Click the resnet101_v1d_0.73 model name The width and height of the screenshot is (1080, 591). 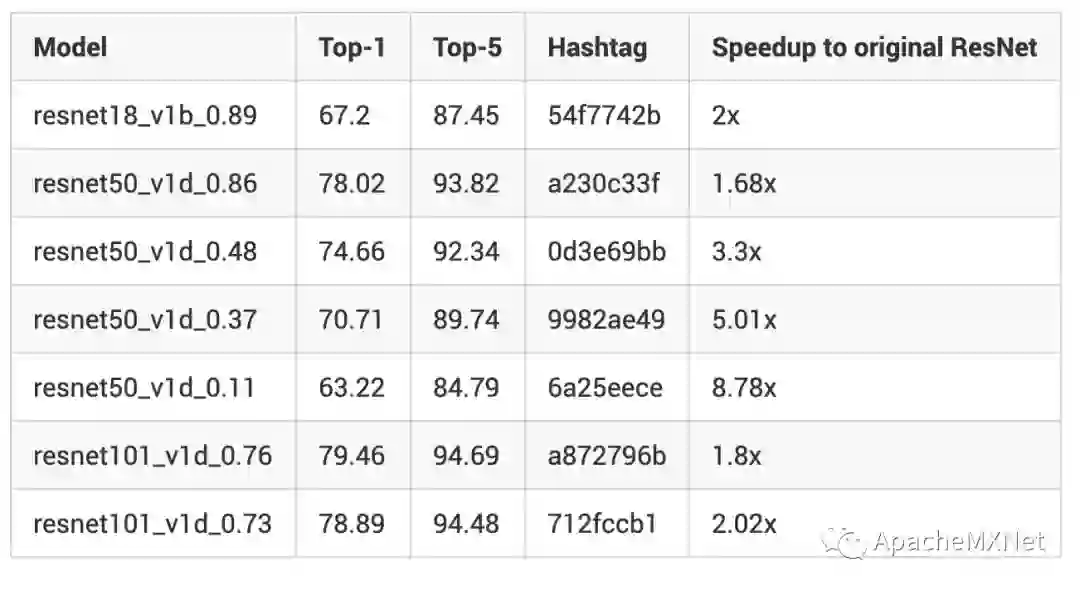click(152, 523)
